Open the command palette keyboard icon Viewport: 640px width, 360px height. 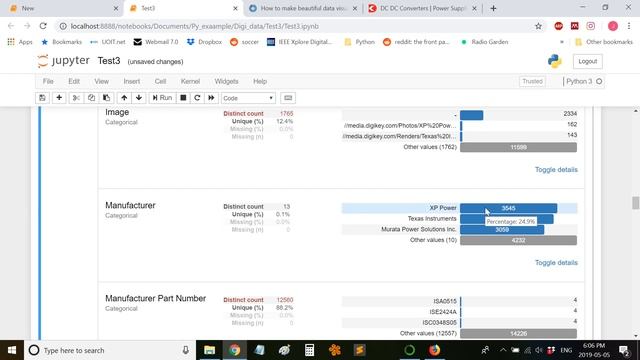(288, 98)
